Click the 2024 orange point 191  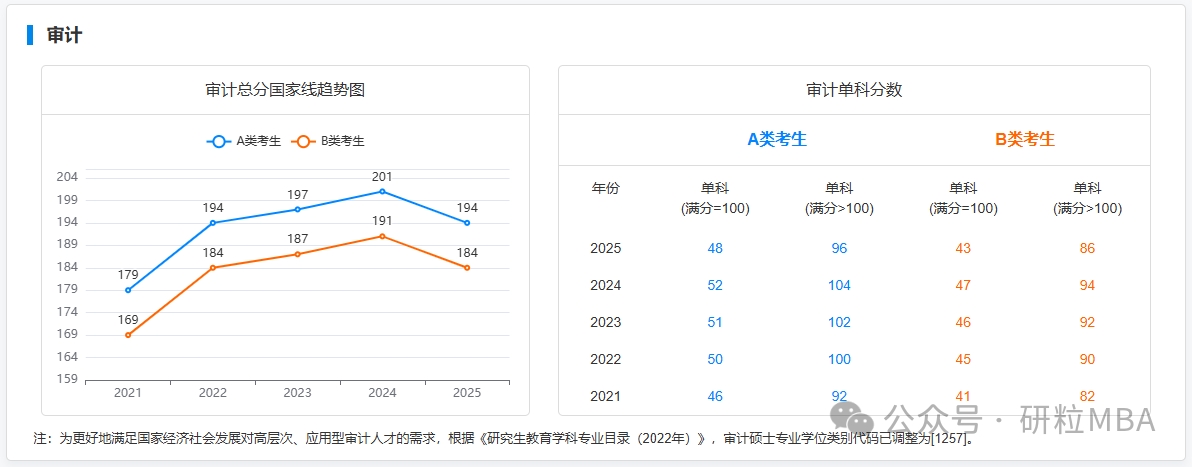[382, 236]
